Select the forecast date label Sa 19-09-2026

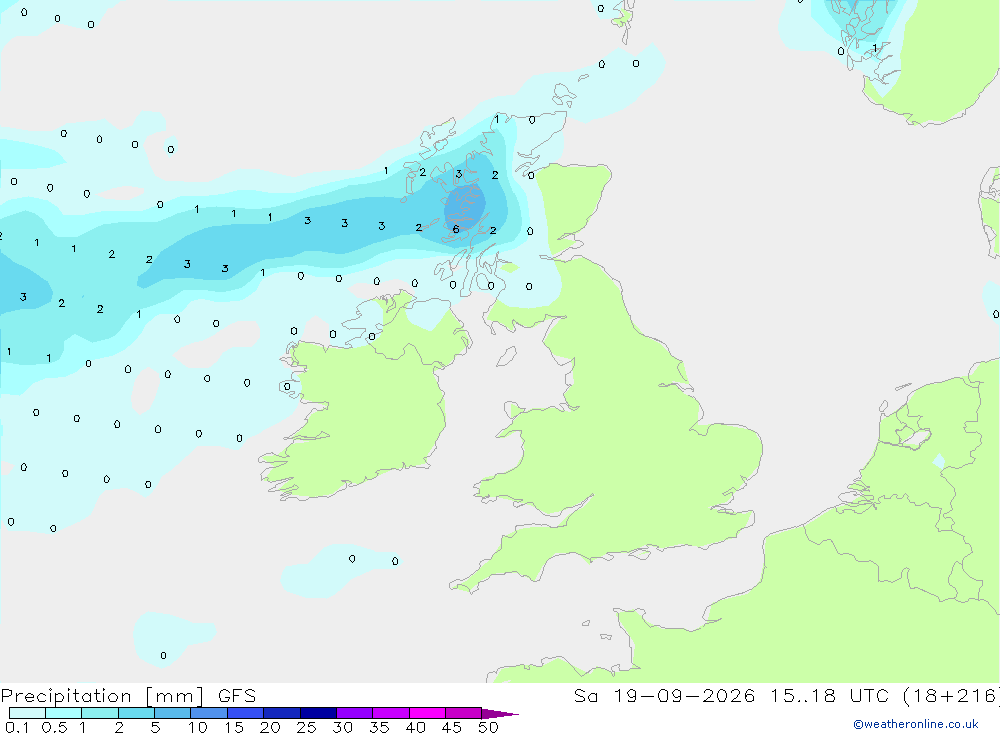coord(665,695)
